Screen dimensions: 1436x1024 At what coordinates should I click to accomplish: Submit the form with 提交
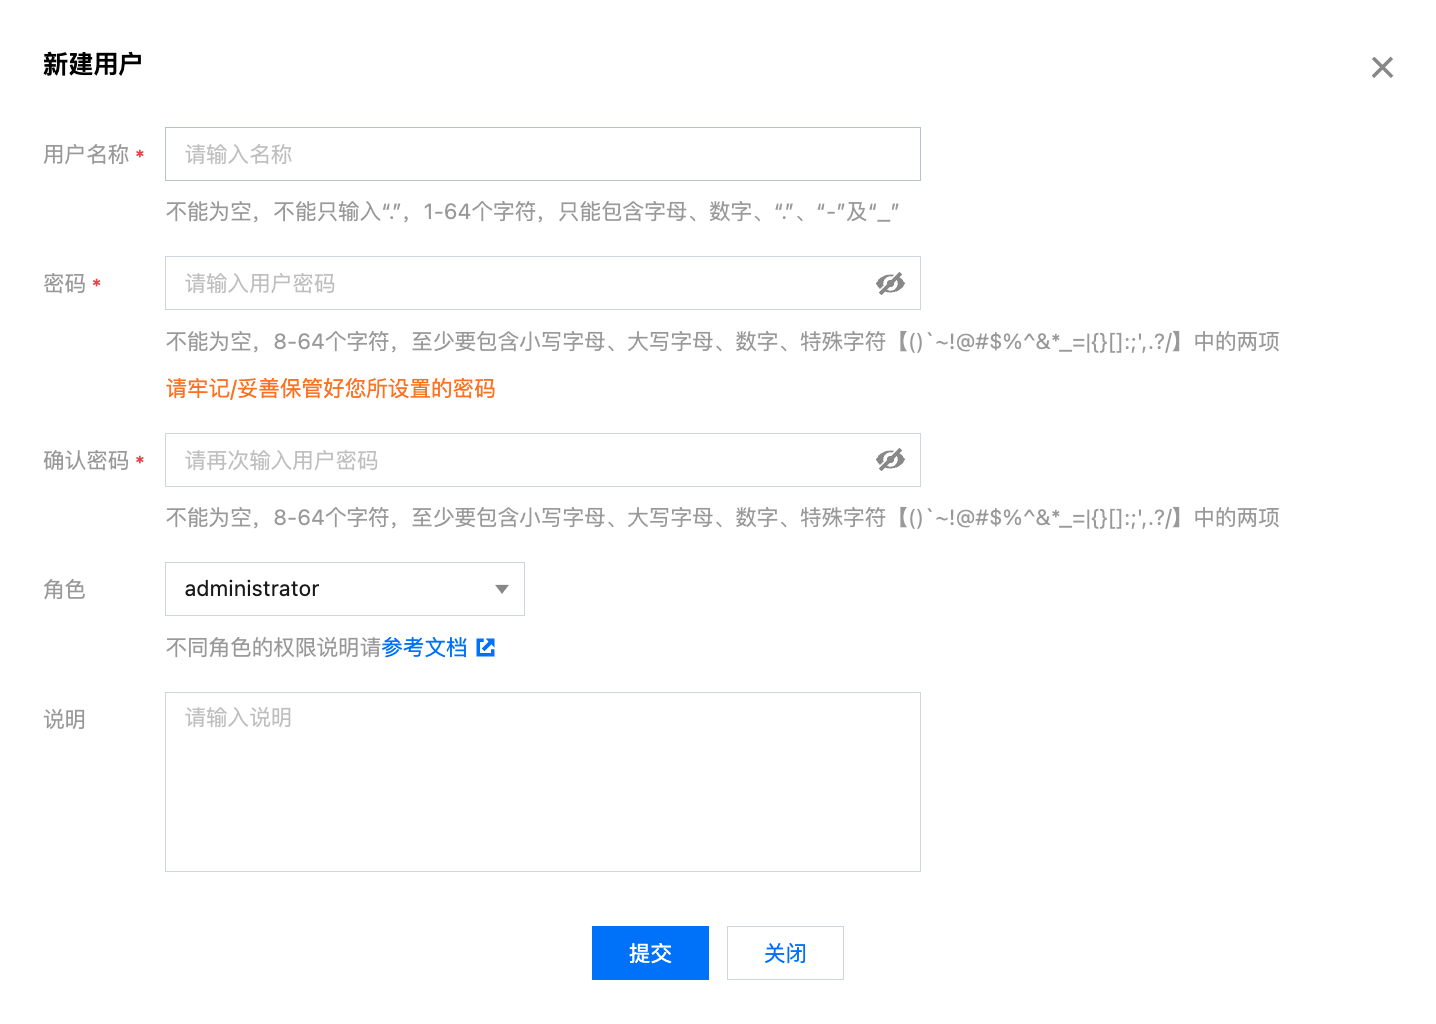click(650, 953)
